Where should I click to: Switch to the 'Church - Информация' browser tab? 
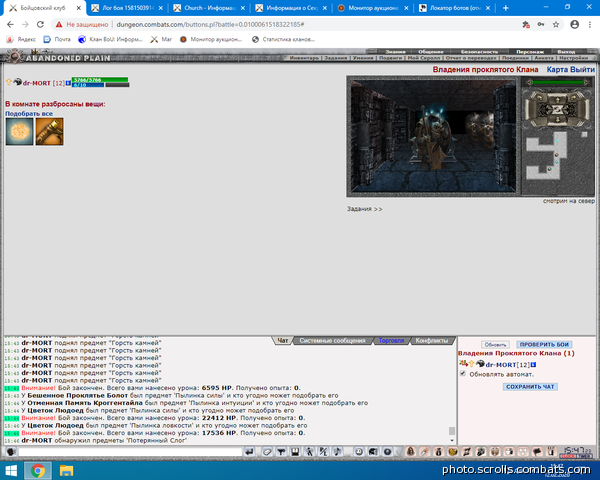210,8
